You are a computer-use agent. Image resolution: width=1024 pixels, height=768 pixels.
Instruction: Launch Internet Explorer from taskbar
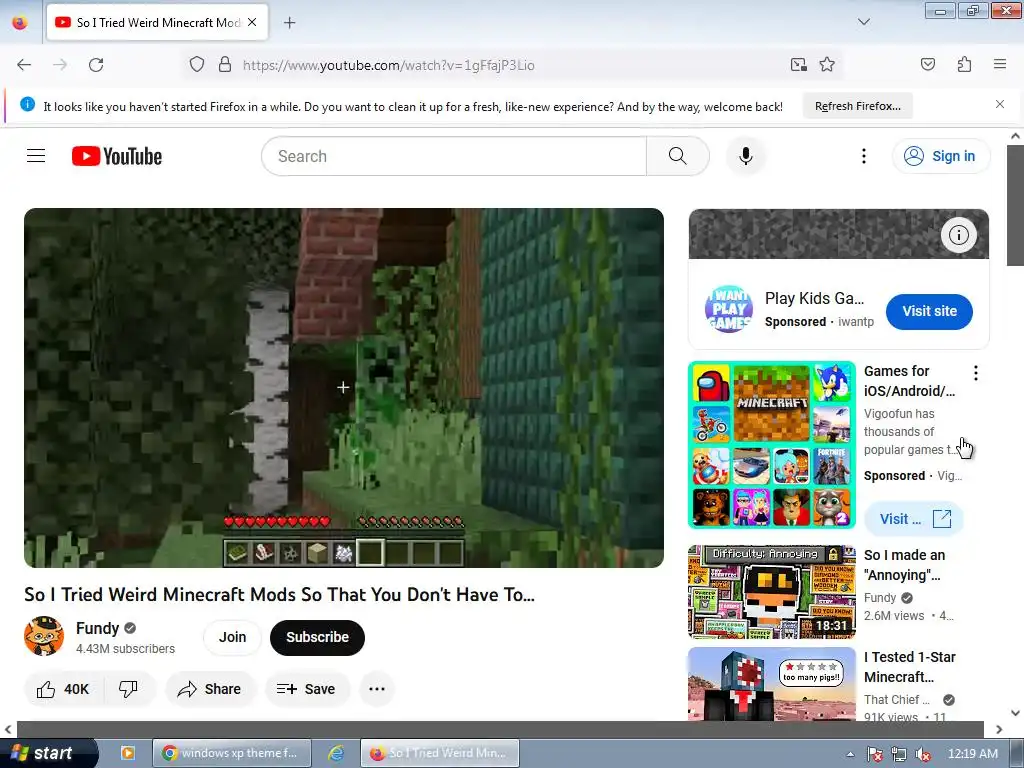[x=336, y=753]
